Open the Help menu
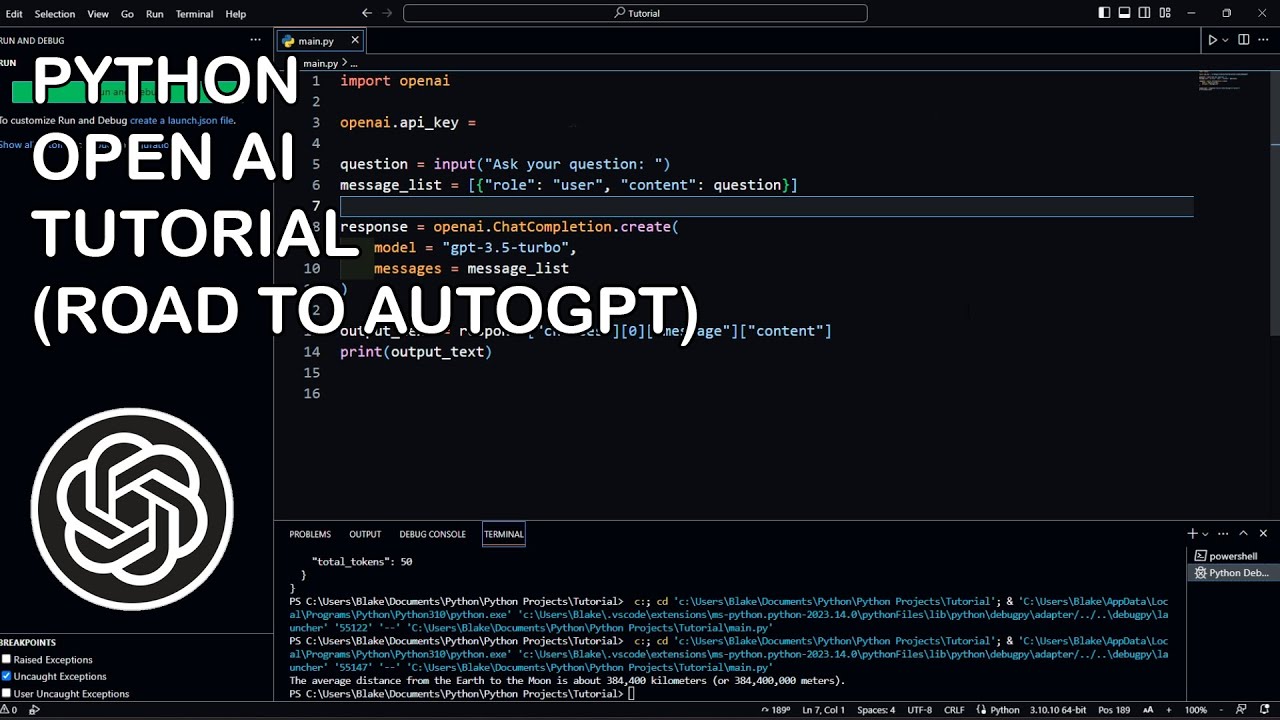This screenshot has width=1280, height=720. [235, 14]
